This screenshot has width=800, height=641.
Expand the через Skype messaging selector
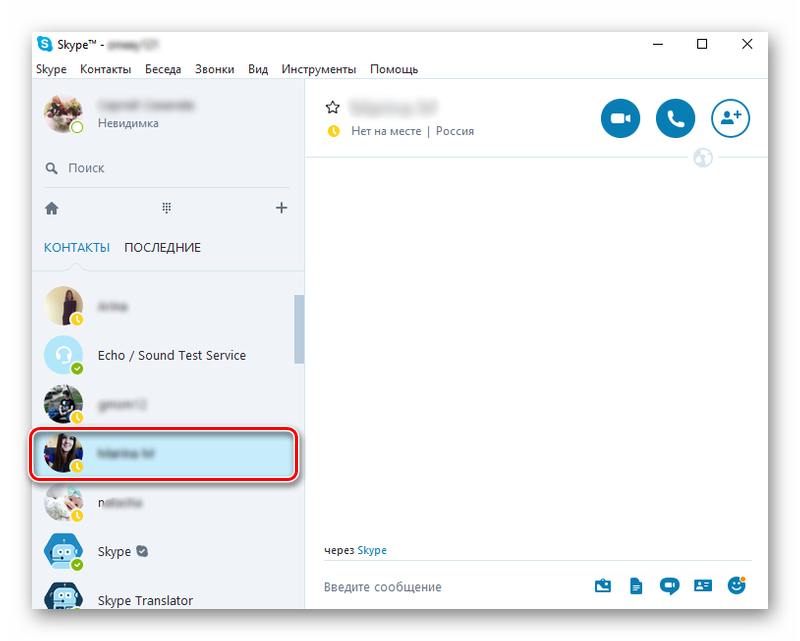(x=371, y=550)
